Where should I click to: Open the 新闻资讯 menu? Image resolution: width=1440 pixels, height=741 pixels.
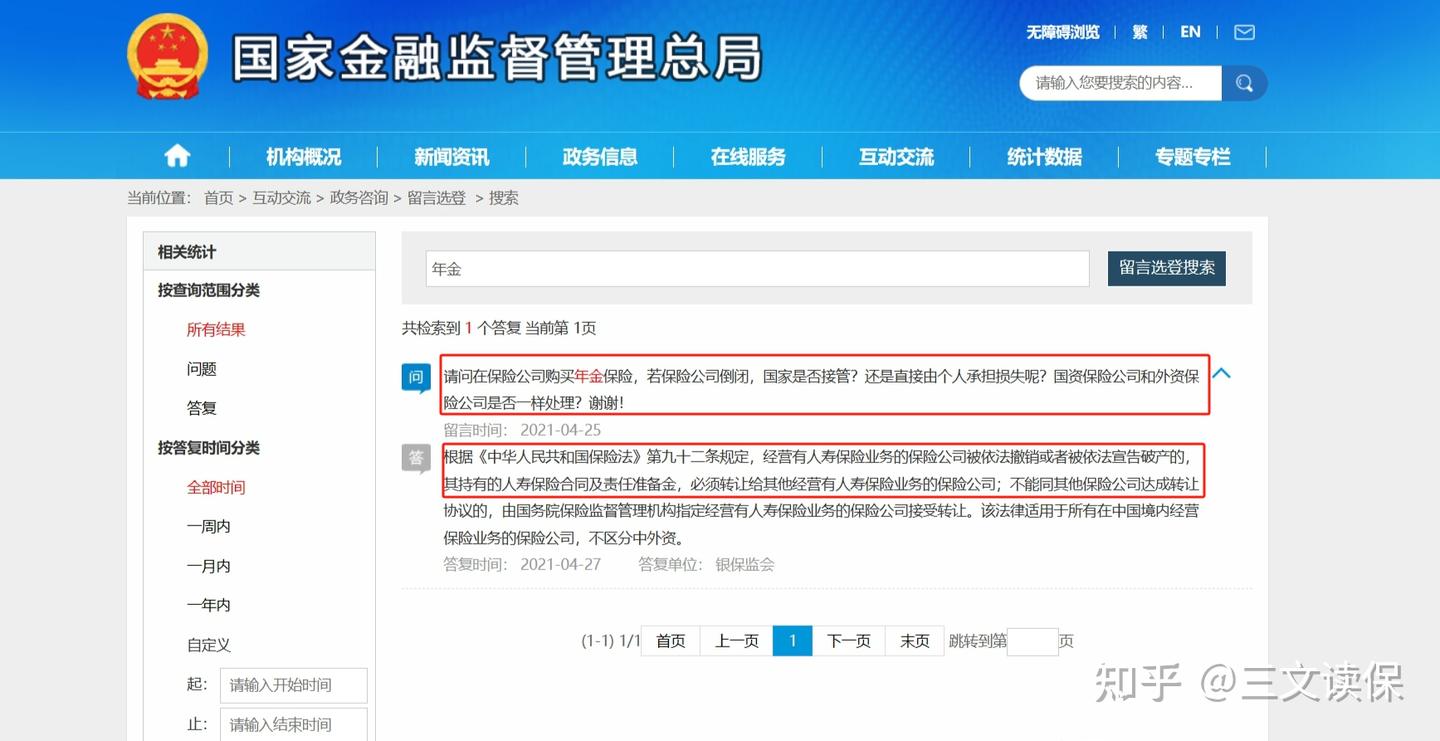[451, 157]
